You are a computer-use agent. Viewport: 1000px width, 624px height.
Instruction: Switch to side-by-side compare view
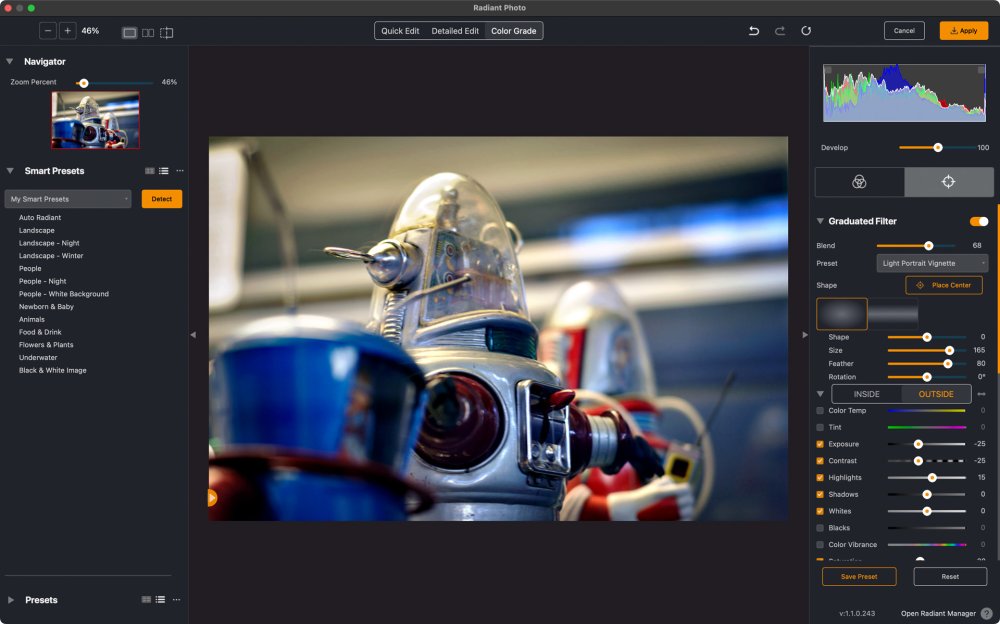[x=148, y=32]
